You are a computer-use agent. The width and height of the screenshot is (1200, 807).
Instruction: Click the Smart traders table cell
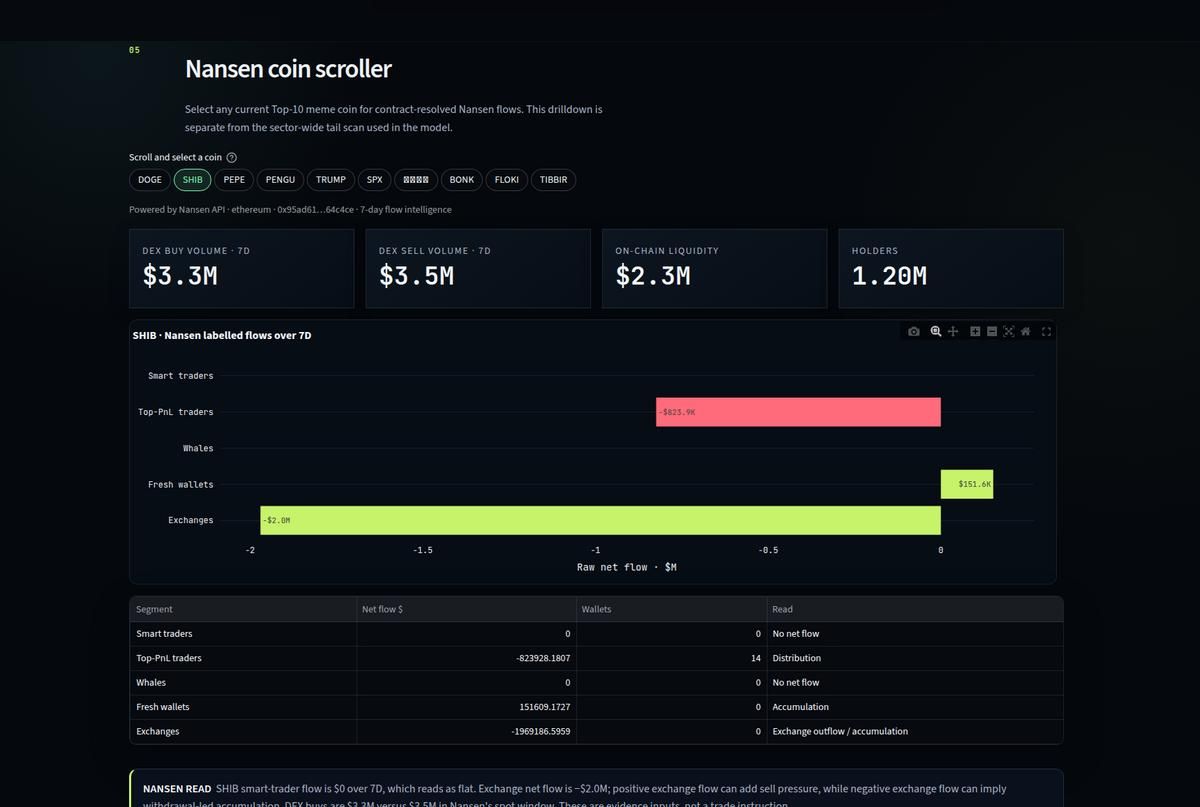[x=243, y=634]
